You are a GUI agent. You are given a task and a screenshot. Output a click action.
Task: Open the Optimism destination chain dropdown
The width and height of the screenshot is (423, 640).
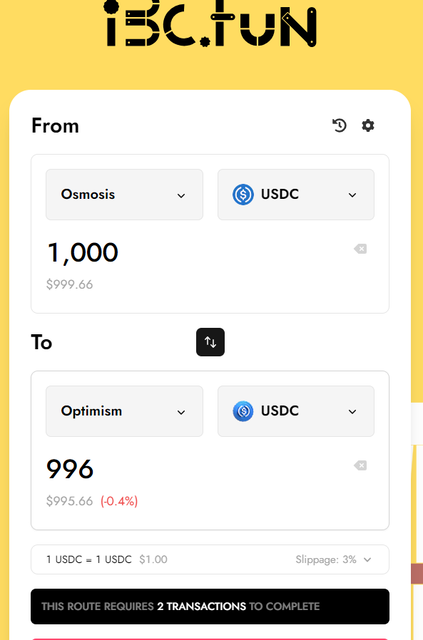click(124, 411)
